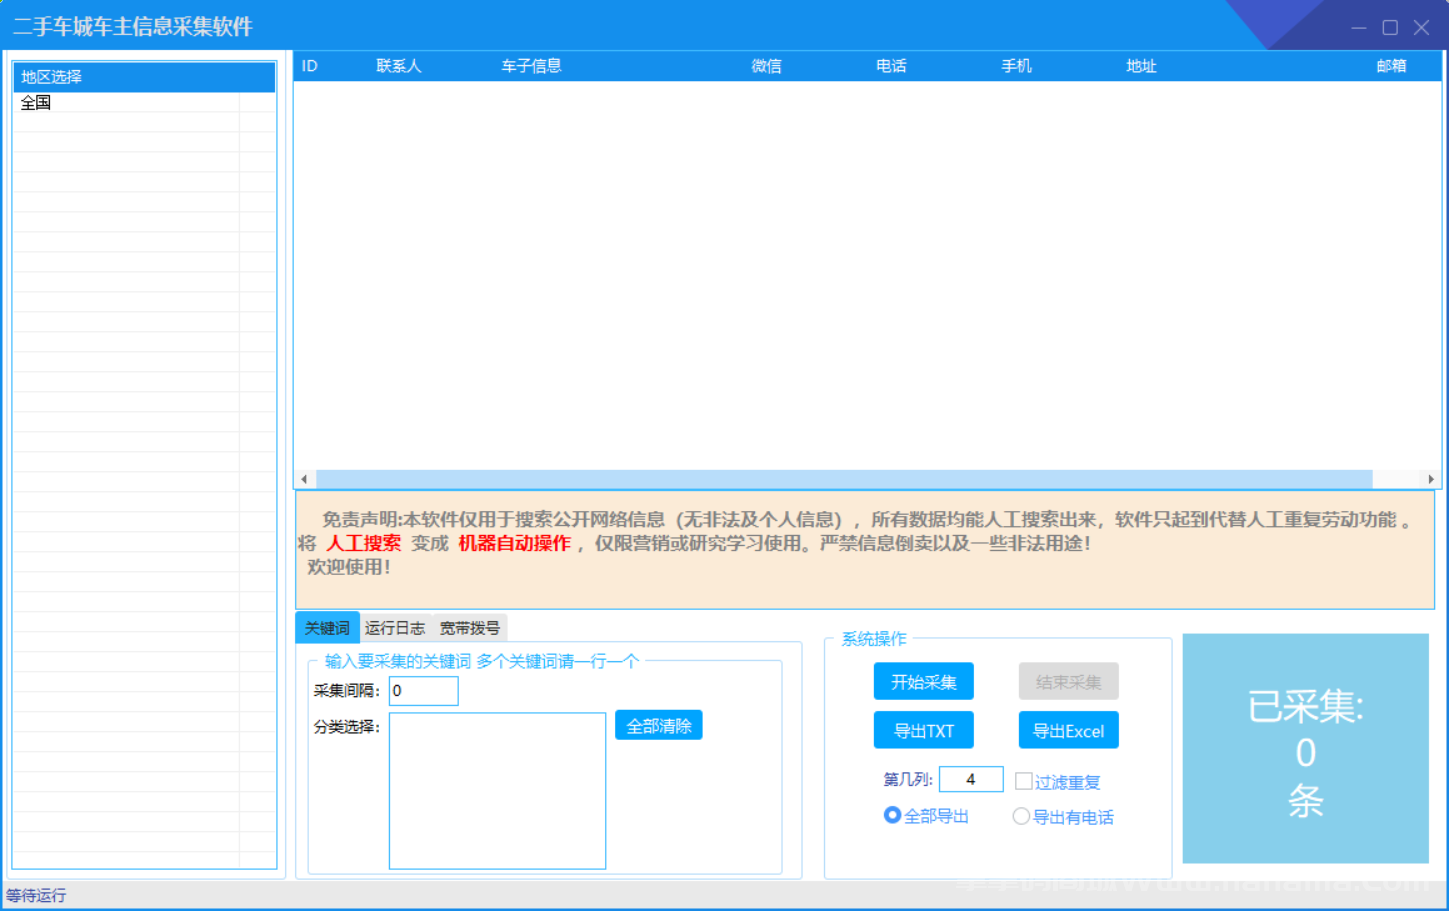Image resolution: width=1449 pixels, height=911 pixels.
Task: Click the horizontal scrollbar below the table
Action: click(x=800, y=479)
